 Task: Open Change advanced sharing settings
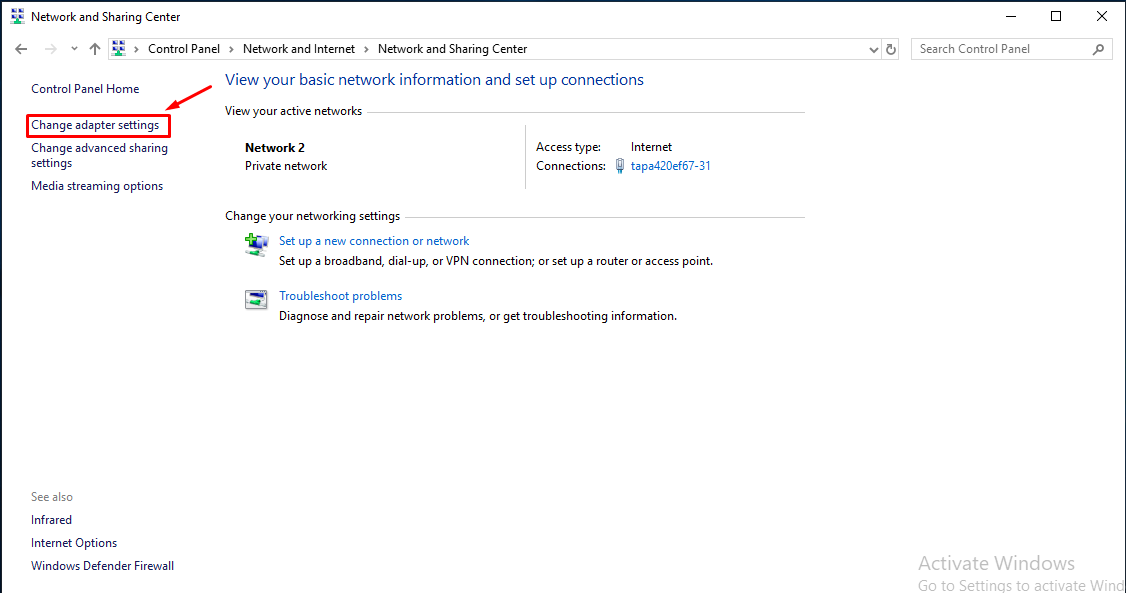pyautogui.click(x=99, y=155)
